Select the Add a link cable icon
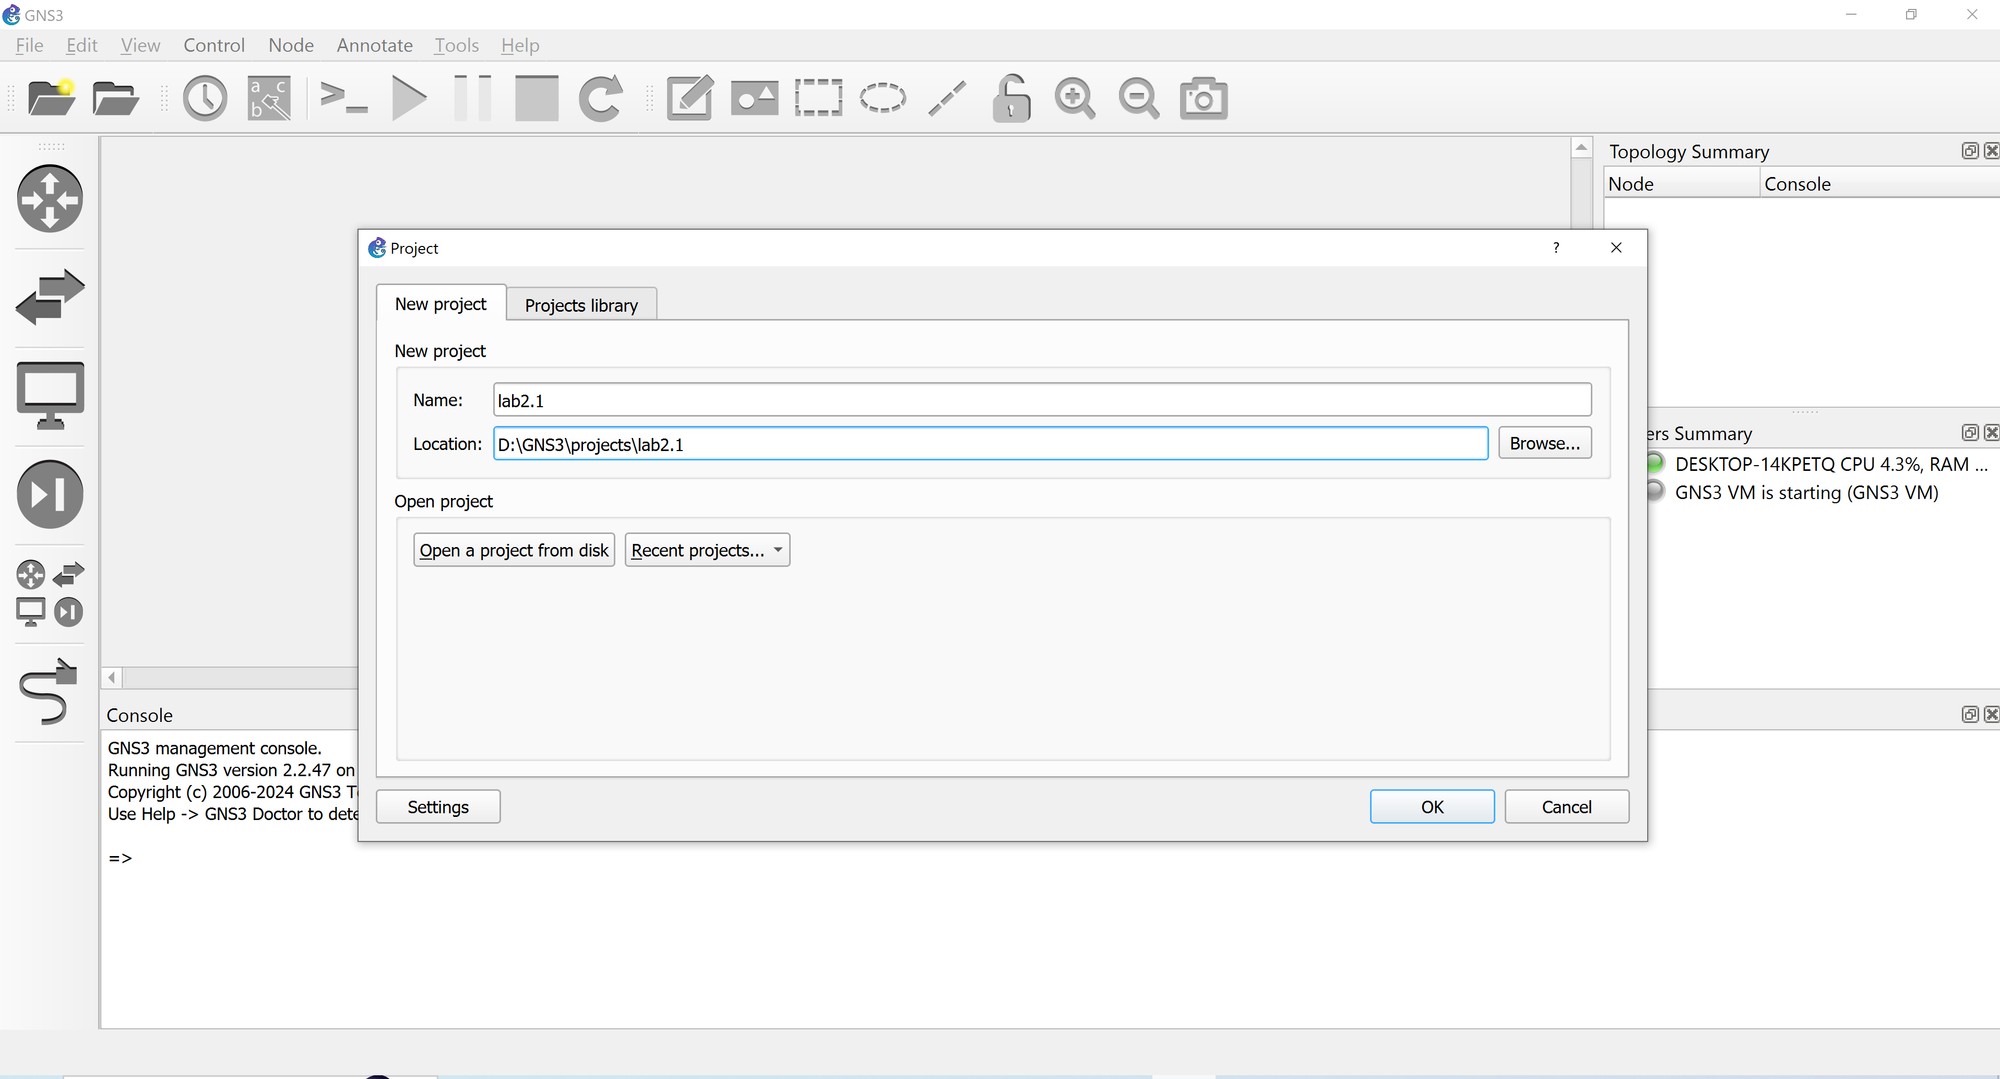 pyautogui.click(x=48, y=691)
